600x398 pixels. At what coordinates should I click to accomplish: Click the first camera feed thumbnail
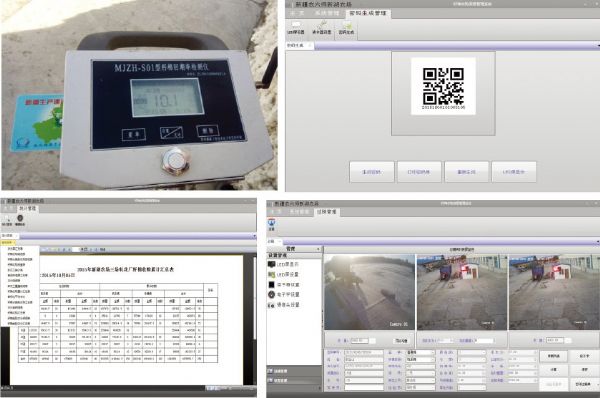coord(369,292)
